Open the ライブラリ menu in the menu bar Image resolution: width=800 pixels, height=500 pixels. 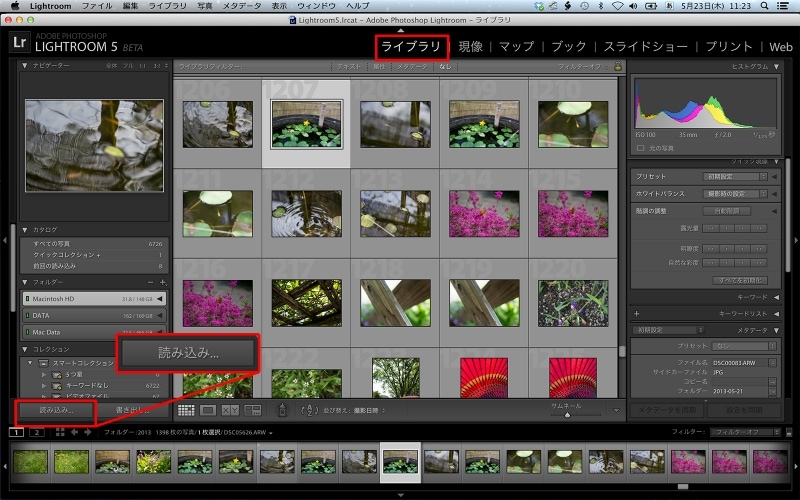169,6
